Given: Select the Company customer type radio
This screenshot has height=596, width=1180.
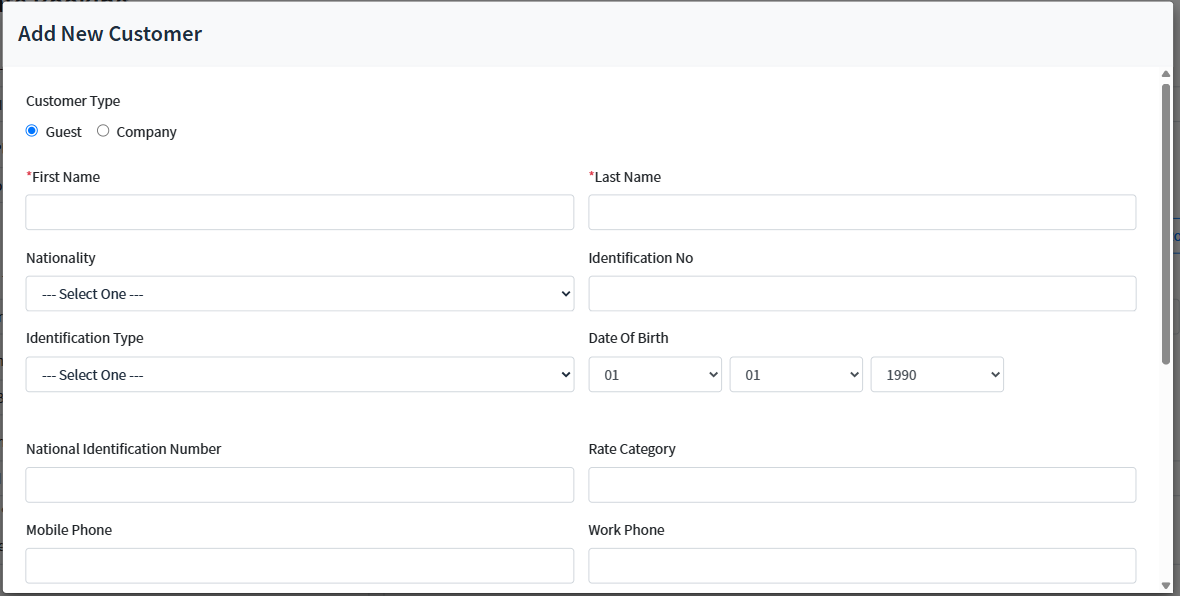Looking at the screenshot, I should tap(103, 131).
